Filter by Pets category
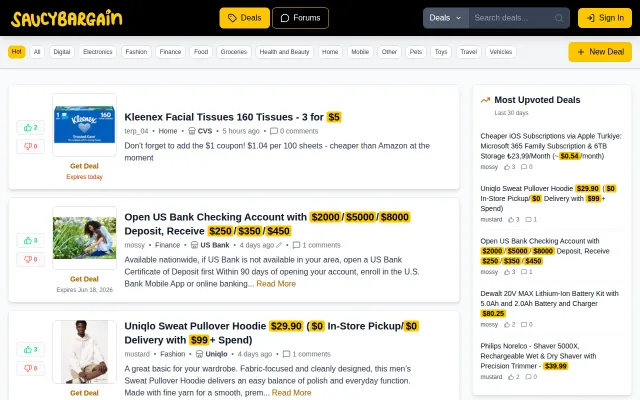This screenshot has width=640, height=400. tap(416, 52)
